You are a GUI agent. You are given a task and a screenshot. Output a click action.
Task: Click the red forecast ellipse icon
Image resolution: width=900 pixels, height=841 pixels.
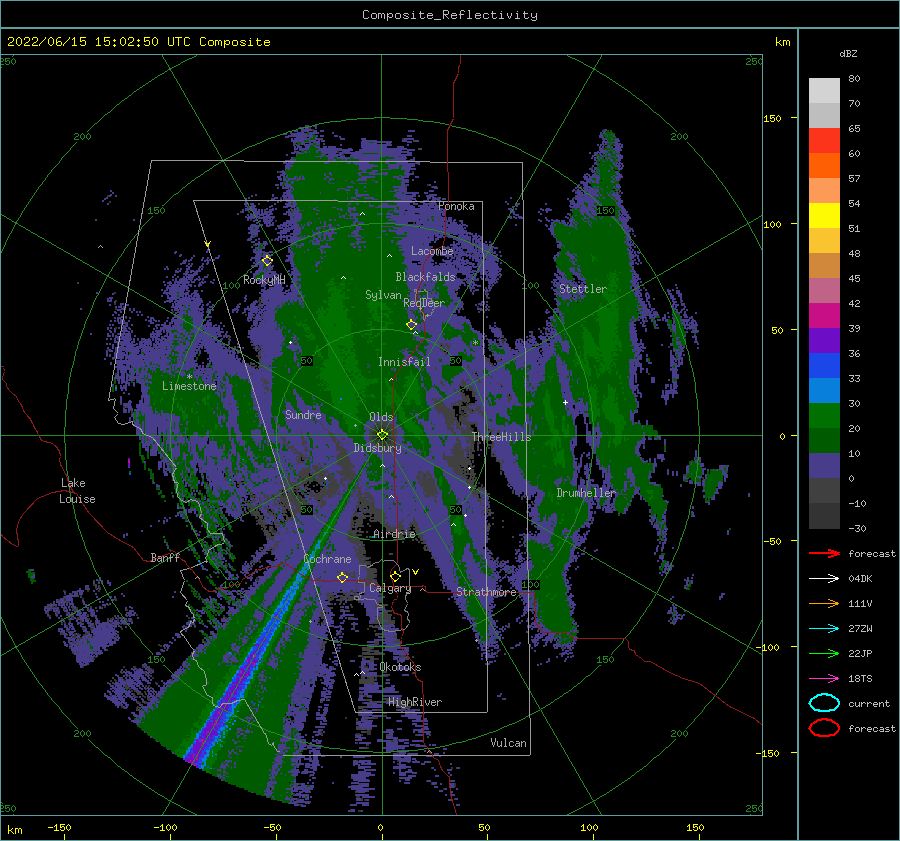824,728
